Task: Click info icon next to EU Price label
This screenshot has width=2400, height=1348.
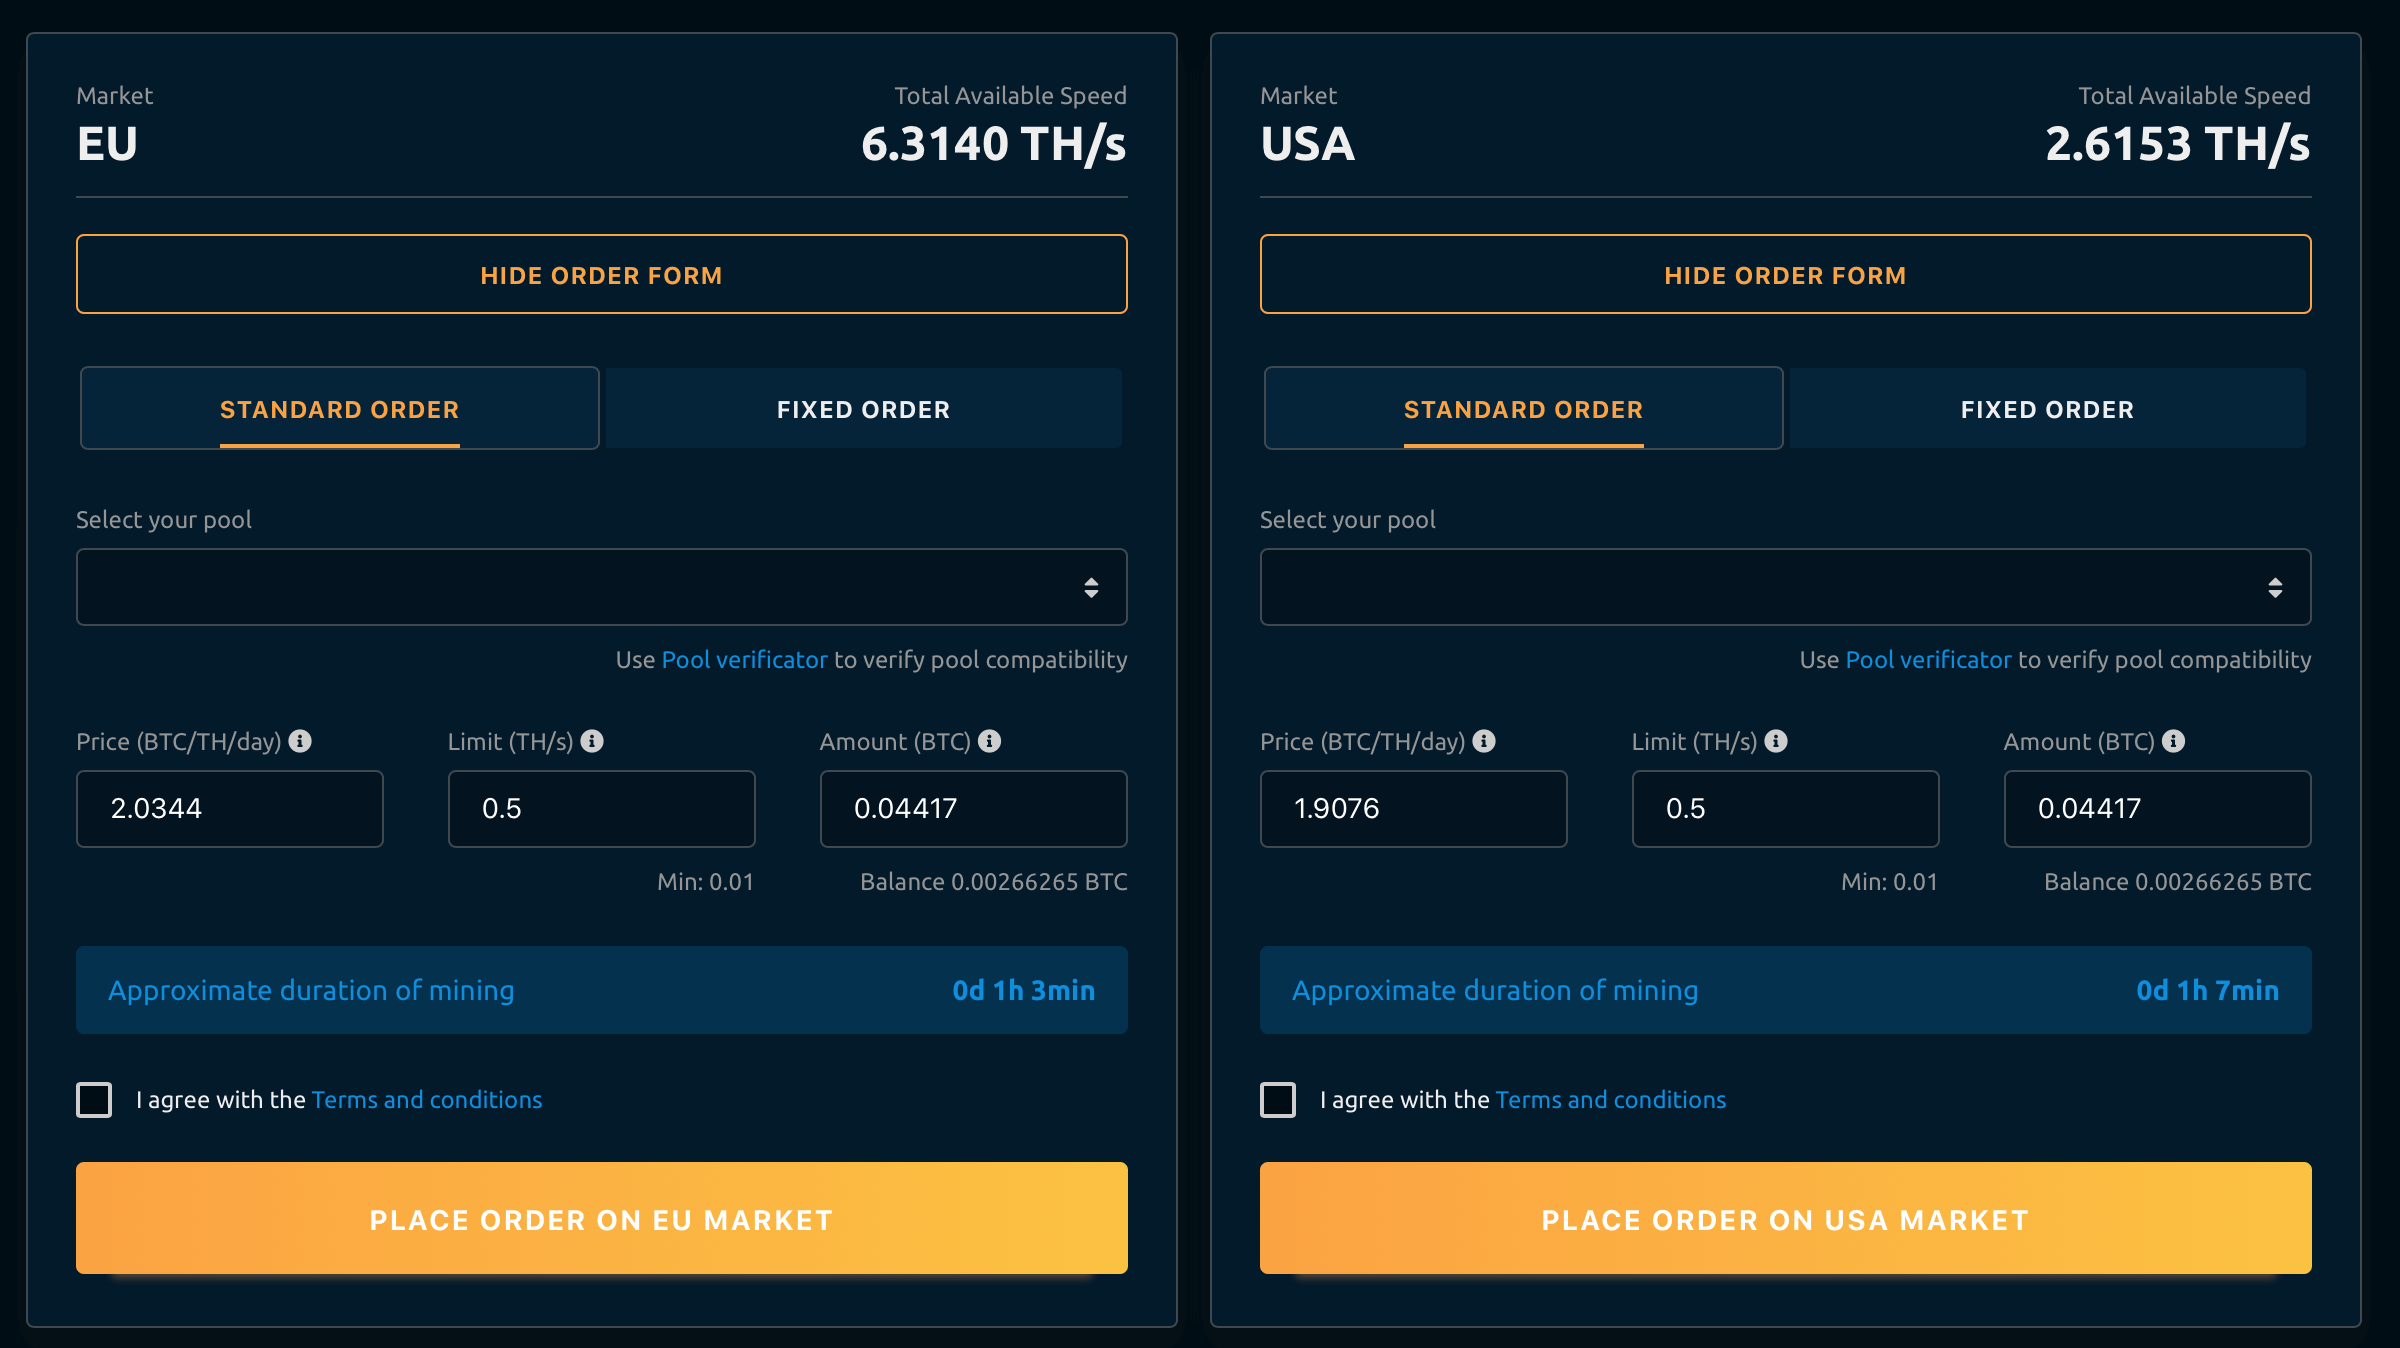Action: coord(300,741)
